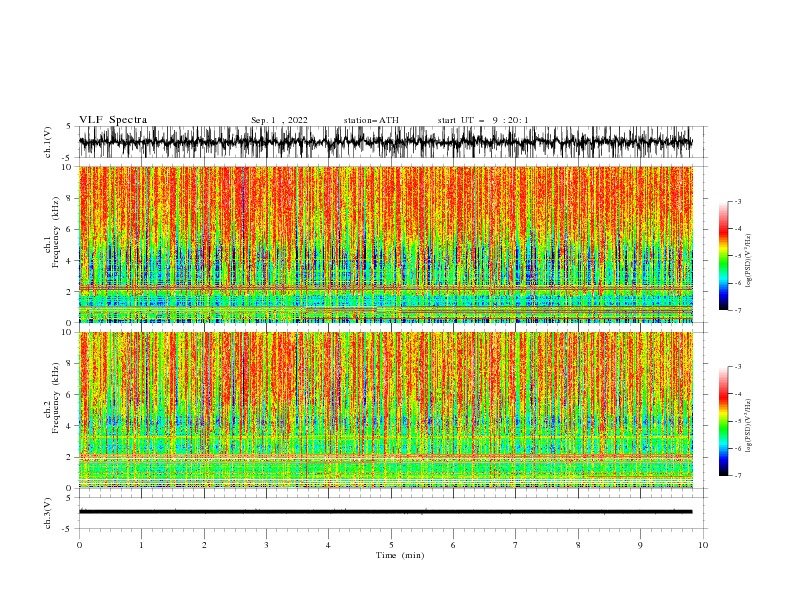Click the time axis tick label "10"
This screenshot has height=612, width=792.
(703, 545)
